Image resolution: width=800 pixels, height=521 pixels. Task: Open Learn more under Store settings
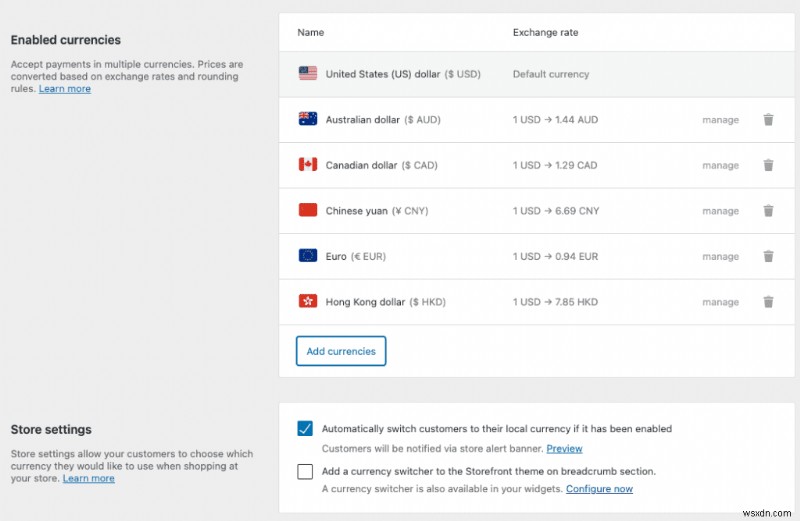pyautogui.click(x=89, y=479)
